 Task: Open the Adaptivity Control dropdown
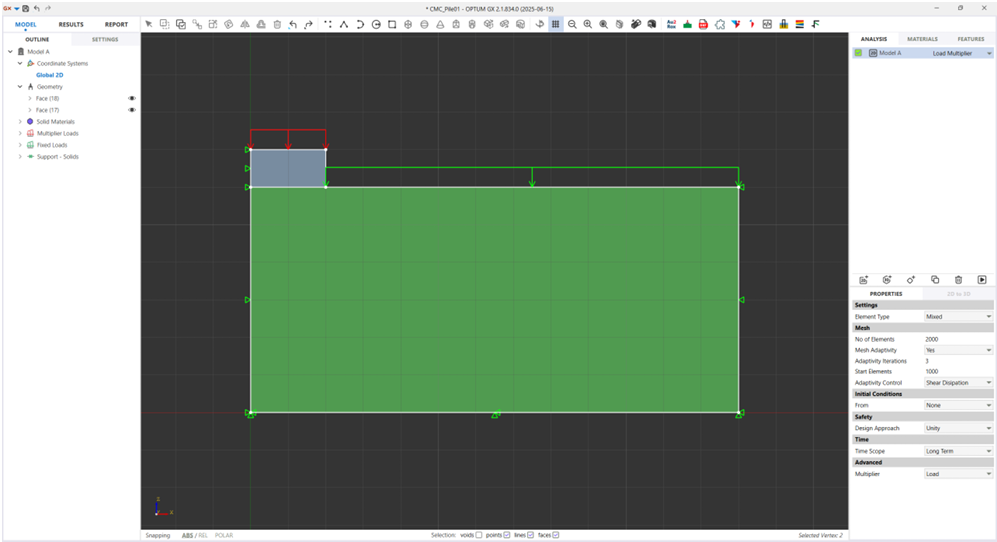(958, 383)
